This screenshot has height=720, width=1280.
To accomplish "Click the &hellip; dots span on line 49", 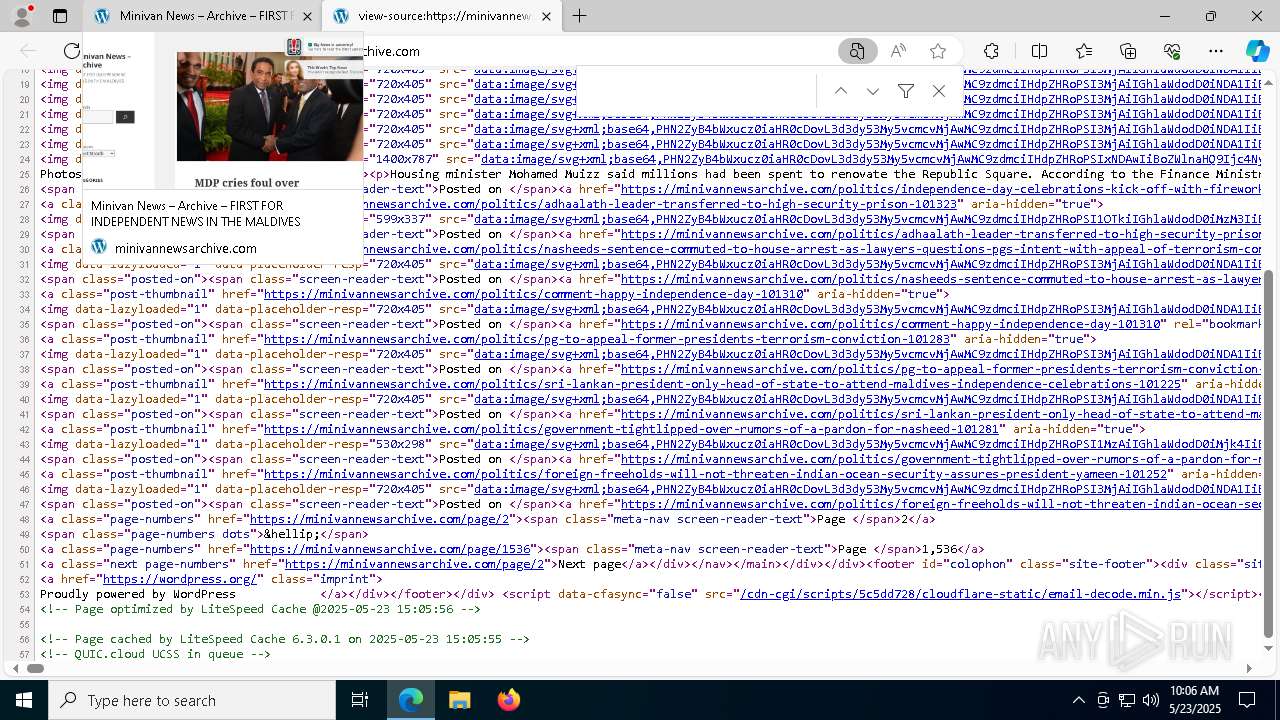I will tap(204, 534).
